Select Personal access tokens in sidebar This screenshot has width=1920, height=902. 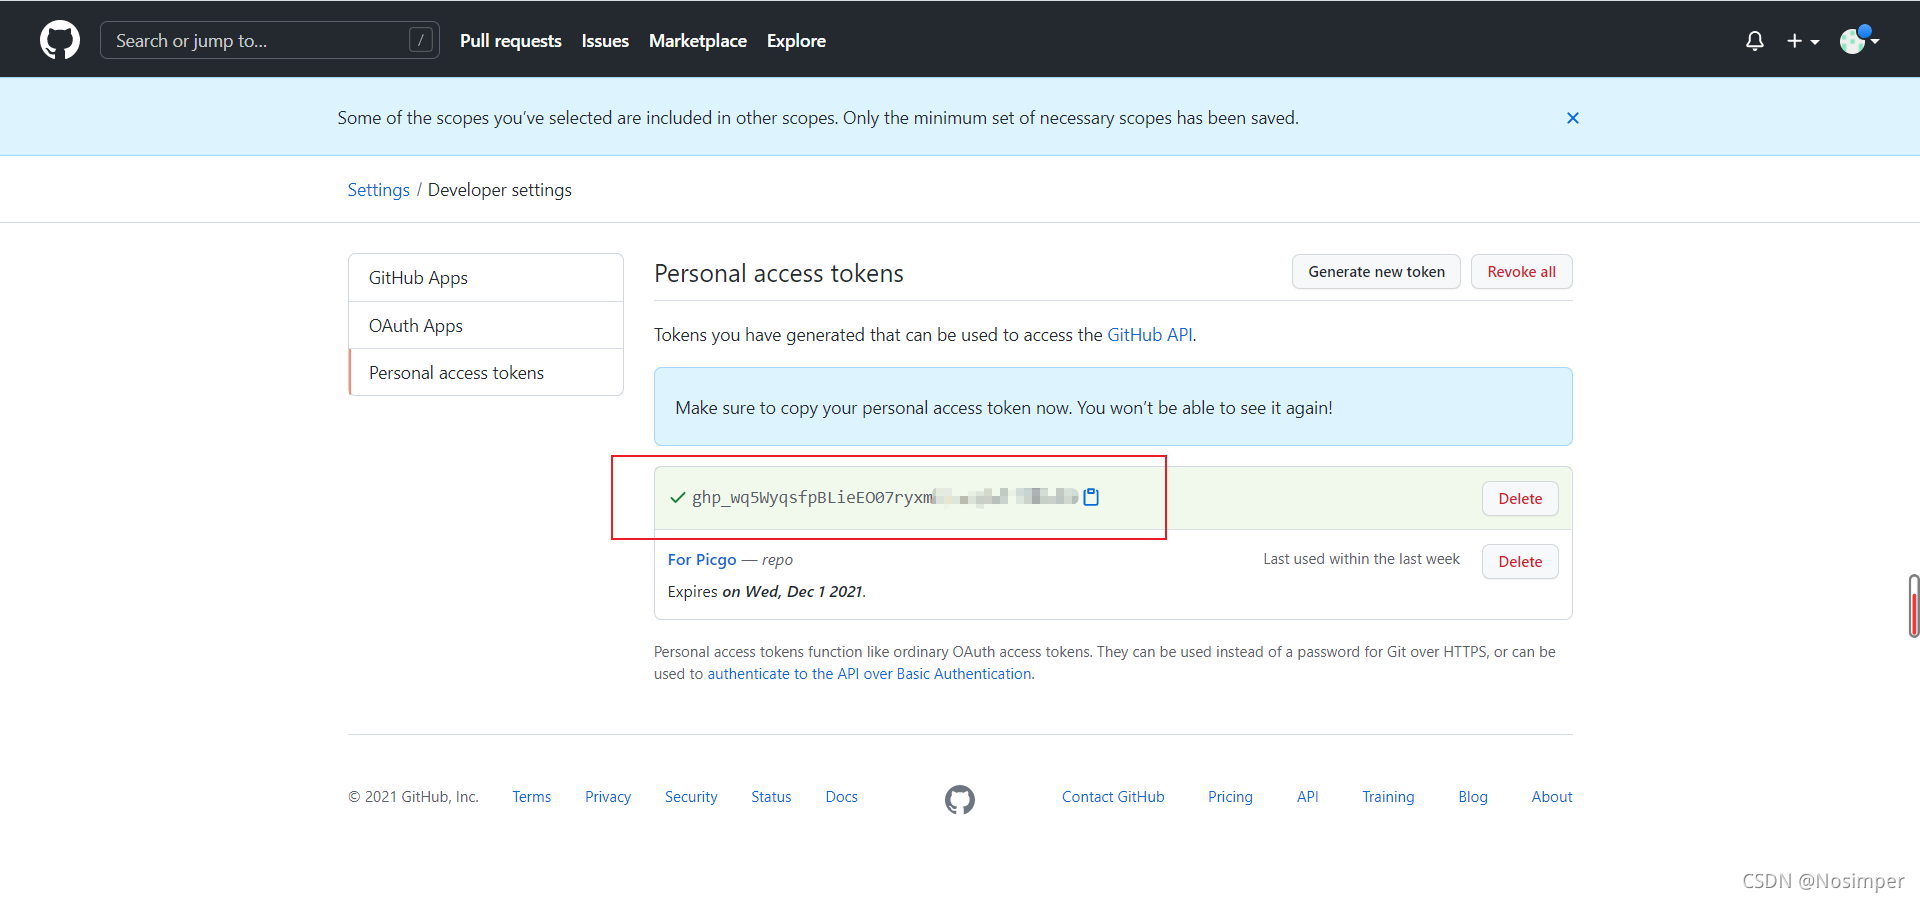pyautogui.click(x=486, y=372)
